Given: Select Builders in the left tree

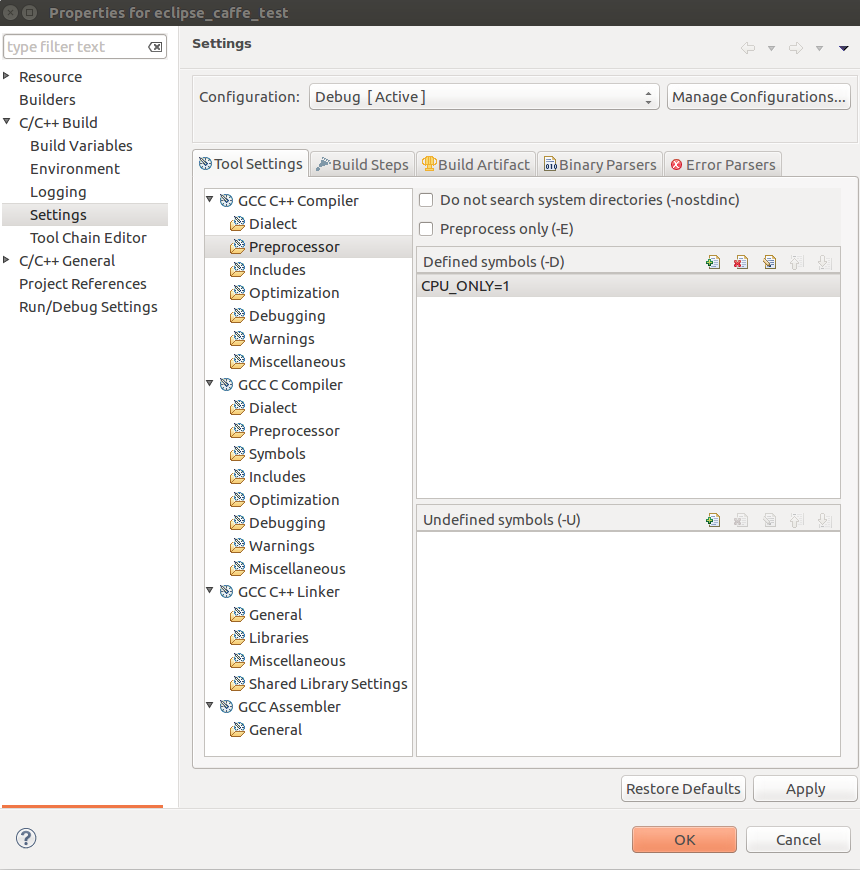Looking at the screenshot, I should [47, 100].
